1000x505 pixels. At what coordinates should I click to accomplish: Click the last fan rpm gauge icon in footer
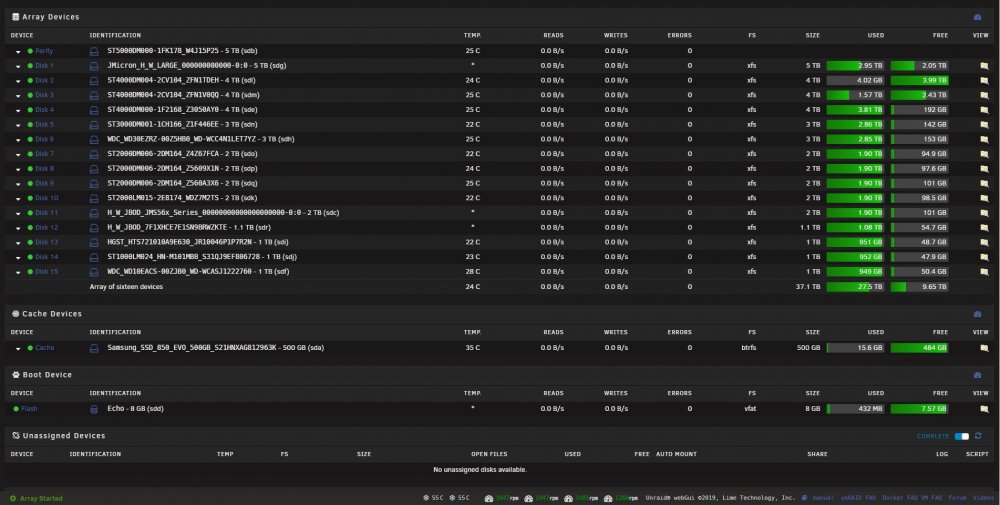(x=608, y=499)
